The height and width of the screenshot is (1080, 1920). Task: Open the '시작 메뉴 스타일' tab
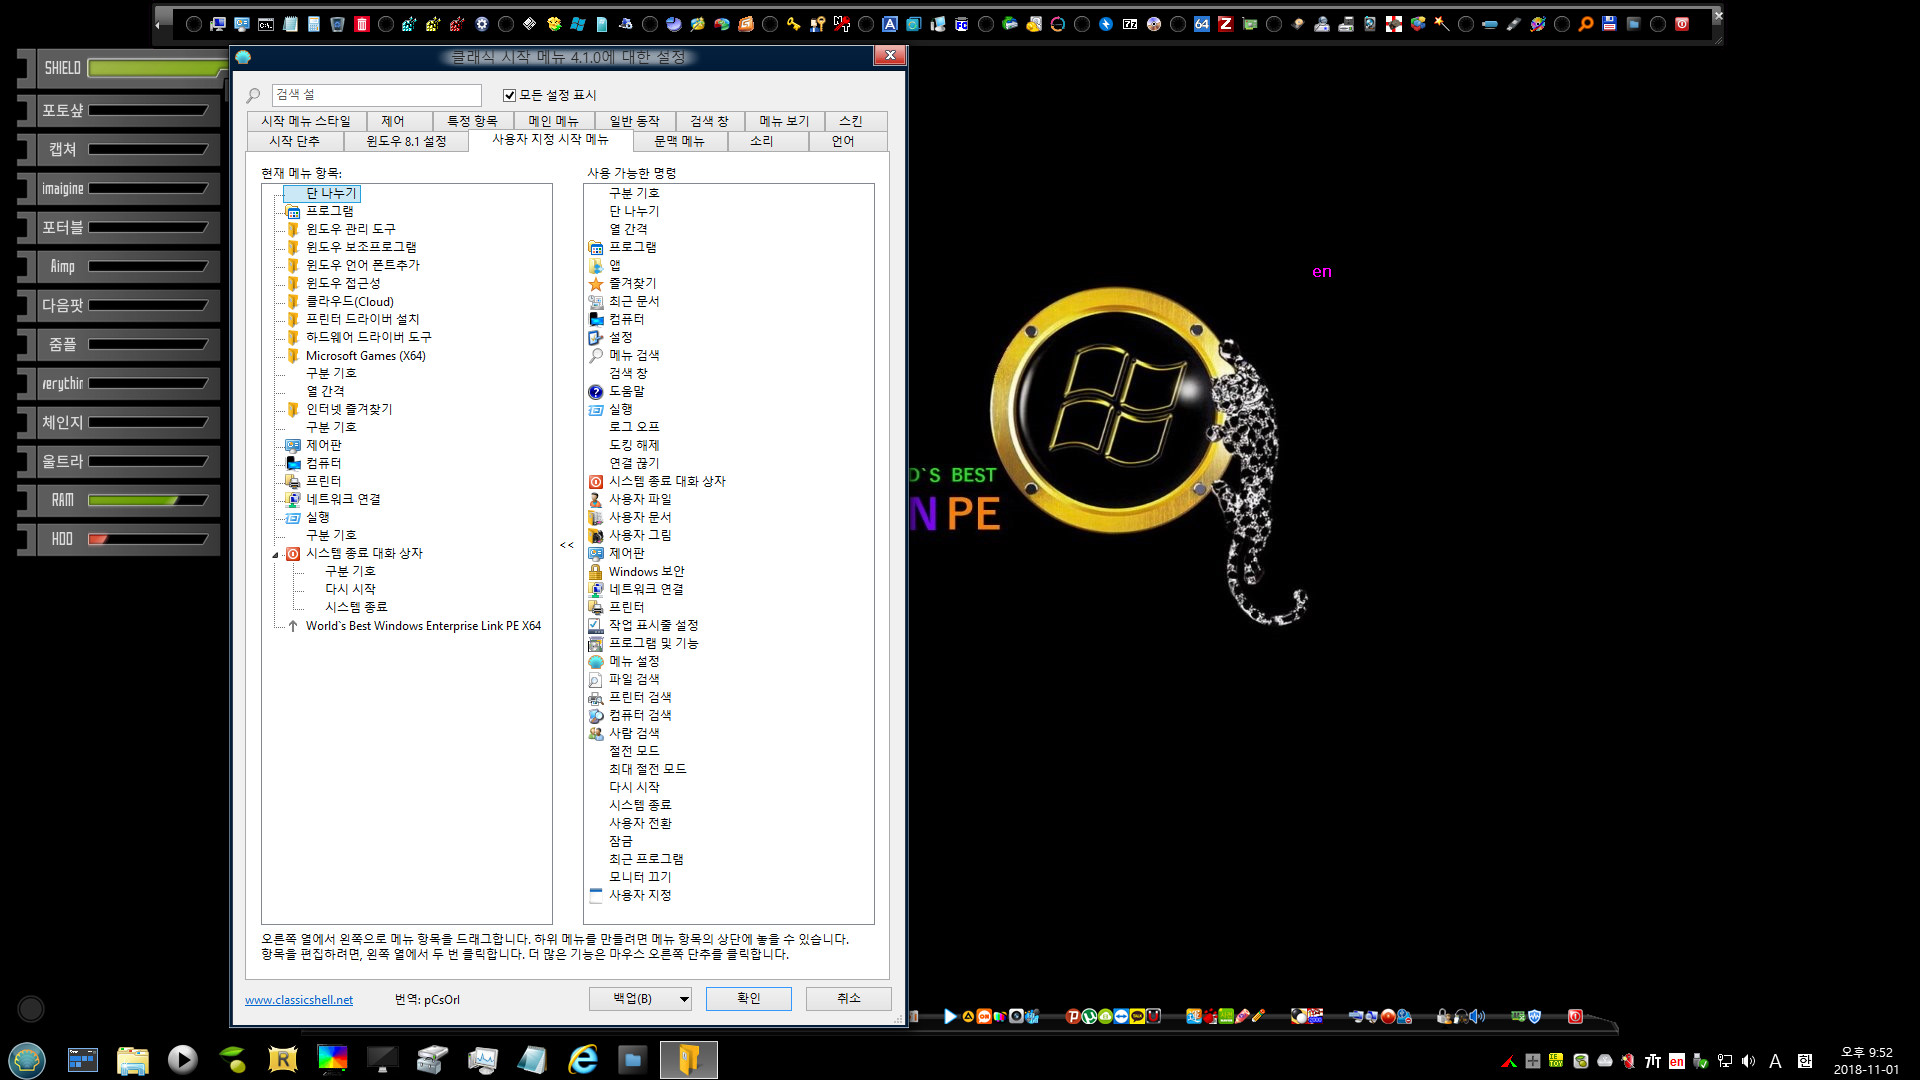(x=305, y=121)
